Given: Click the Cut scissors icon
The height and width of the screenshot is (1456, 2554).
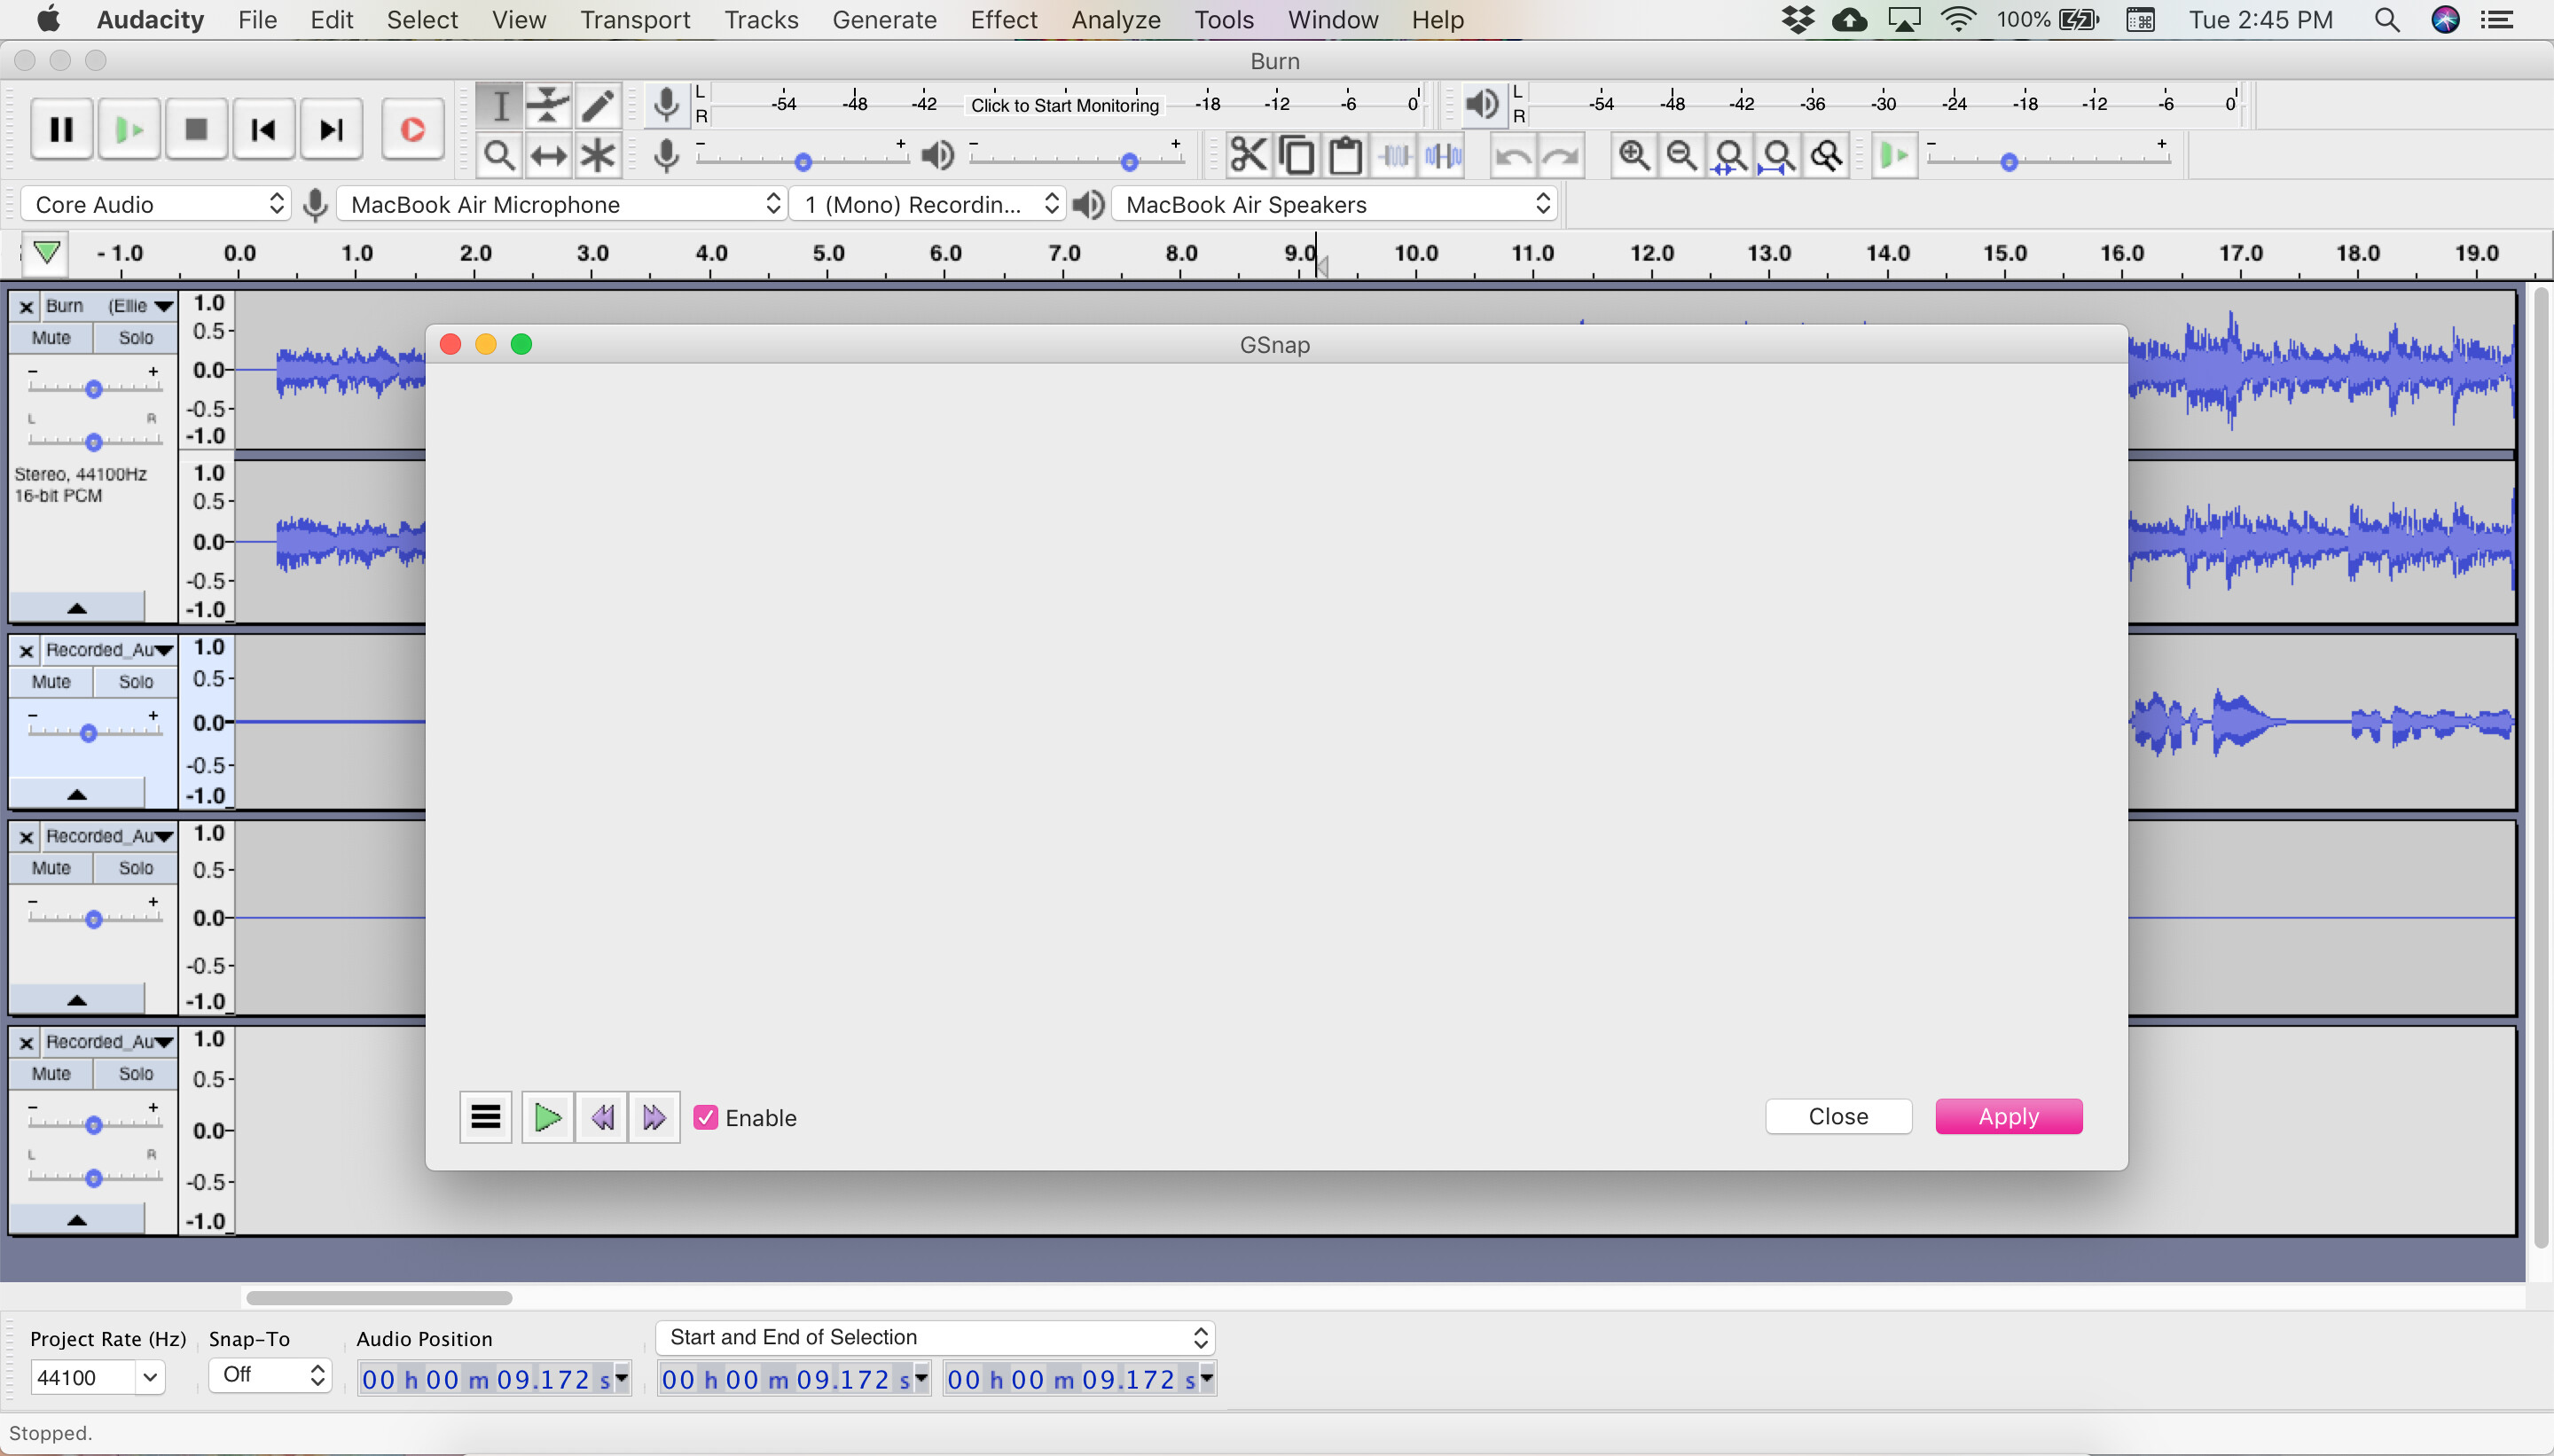Looking at the screenshot, I should pyautogui.click(x=1248, y=155).
